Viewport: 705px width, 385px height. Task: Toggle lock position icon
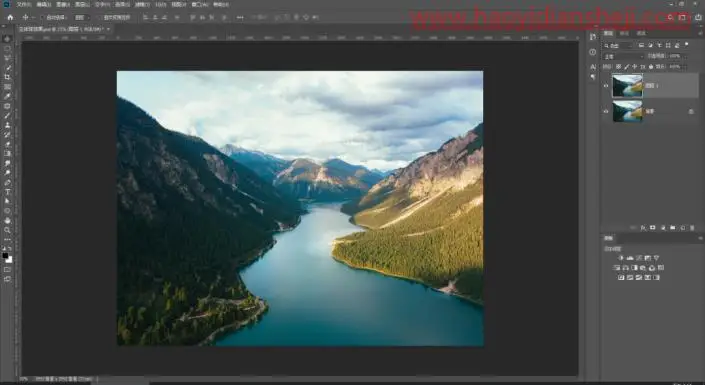(x=634, y=67)
